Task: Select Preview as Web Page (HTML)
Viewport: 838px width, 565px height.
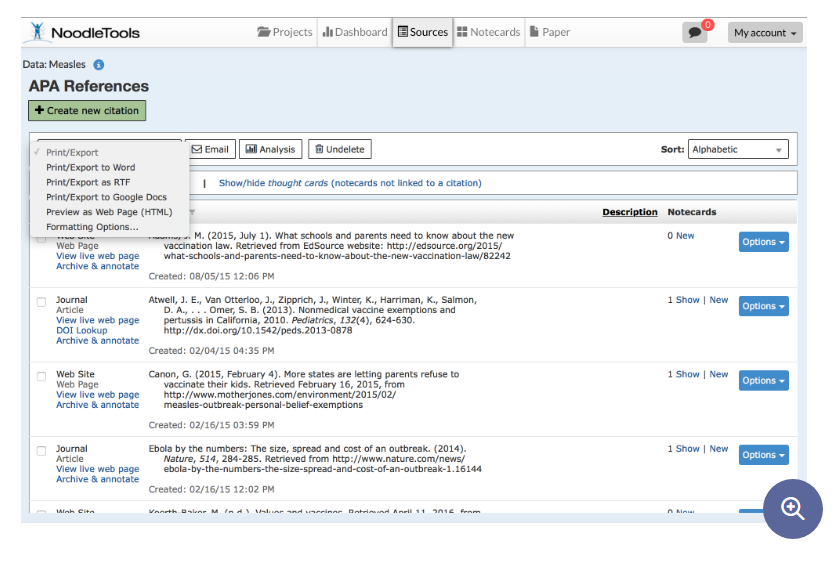Action: coord(109,212)
